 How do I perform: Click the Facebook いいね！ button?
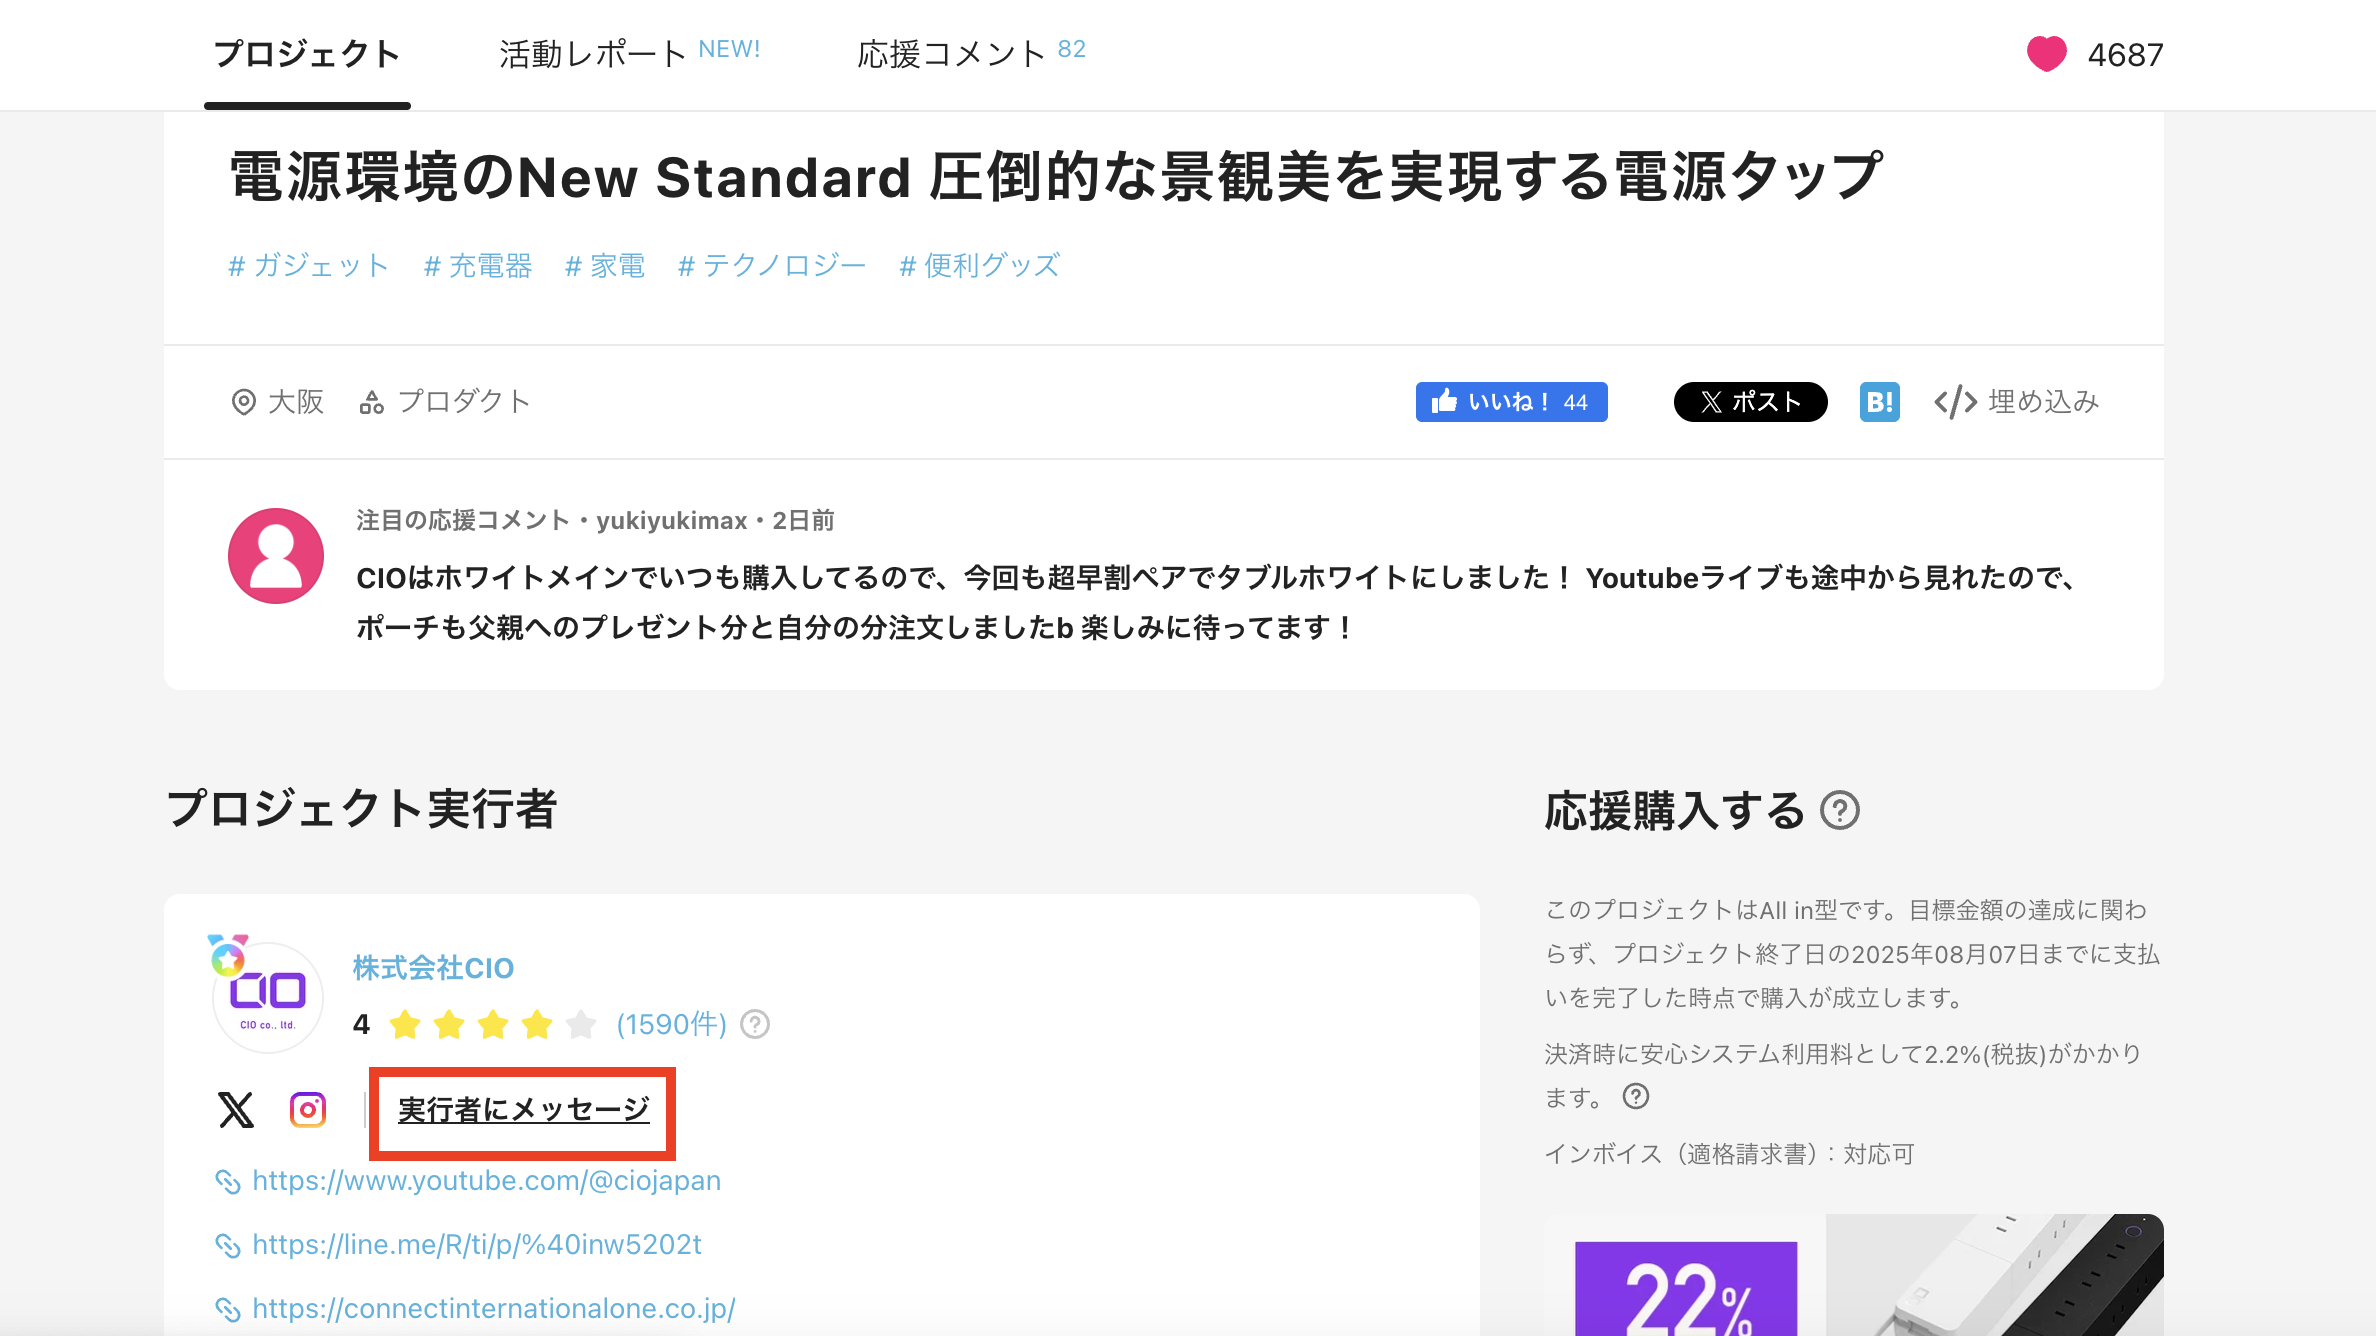[x=1511, y=402]
